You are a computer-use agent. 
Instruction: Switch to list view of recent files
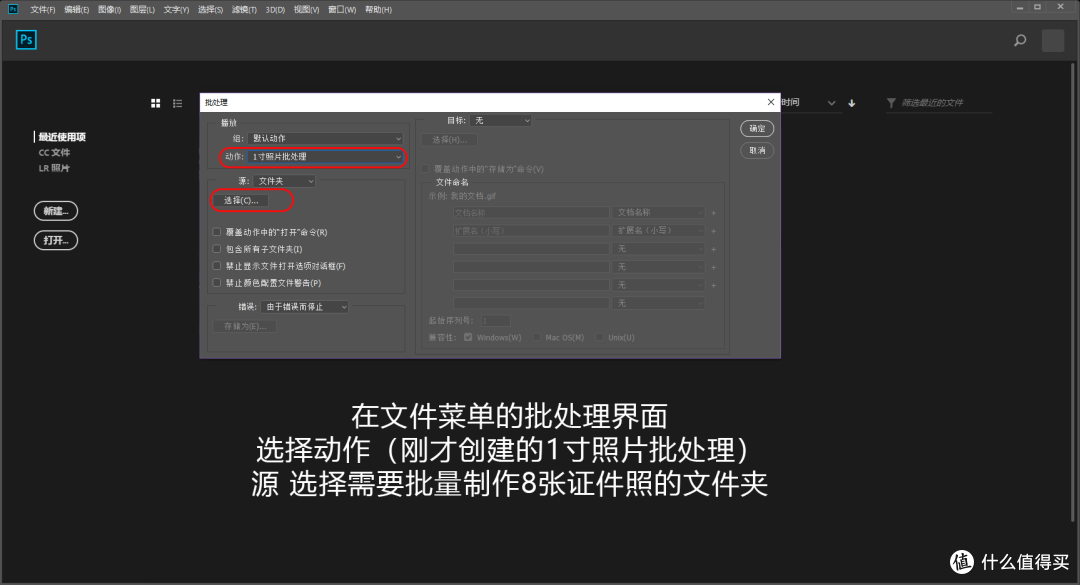pyautogui.click(x=177, y=102)
